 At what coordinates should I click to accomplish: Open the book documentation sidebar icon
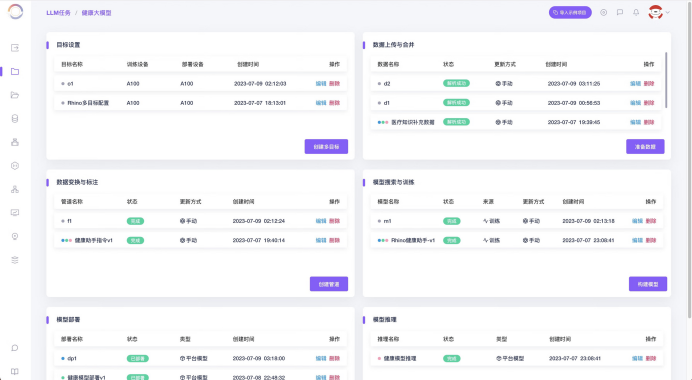[15, 372]
